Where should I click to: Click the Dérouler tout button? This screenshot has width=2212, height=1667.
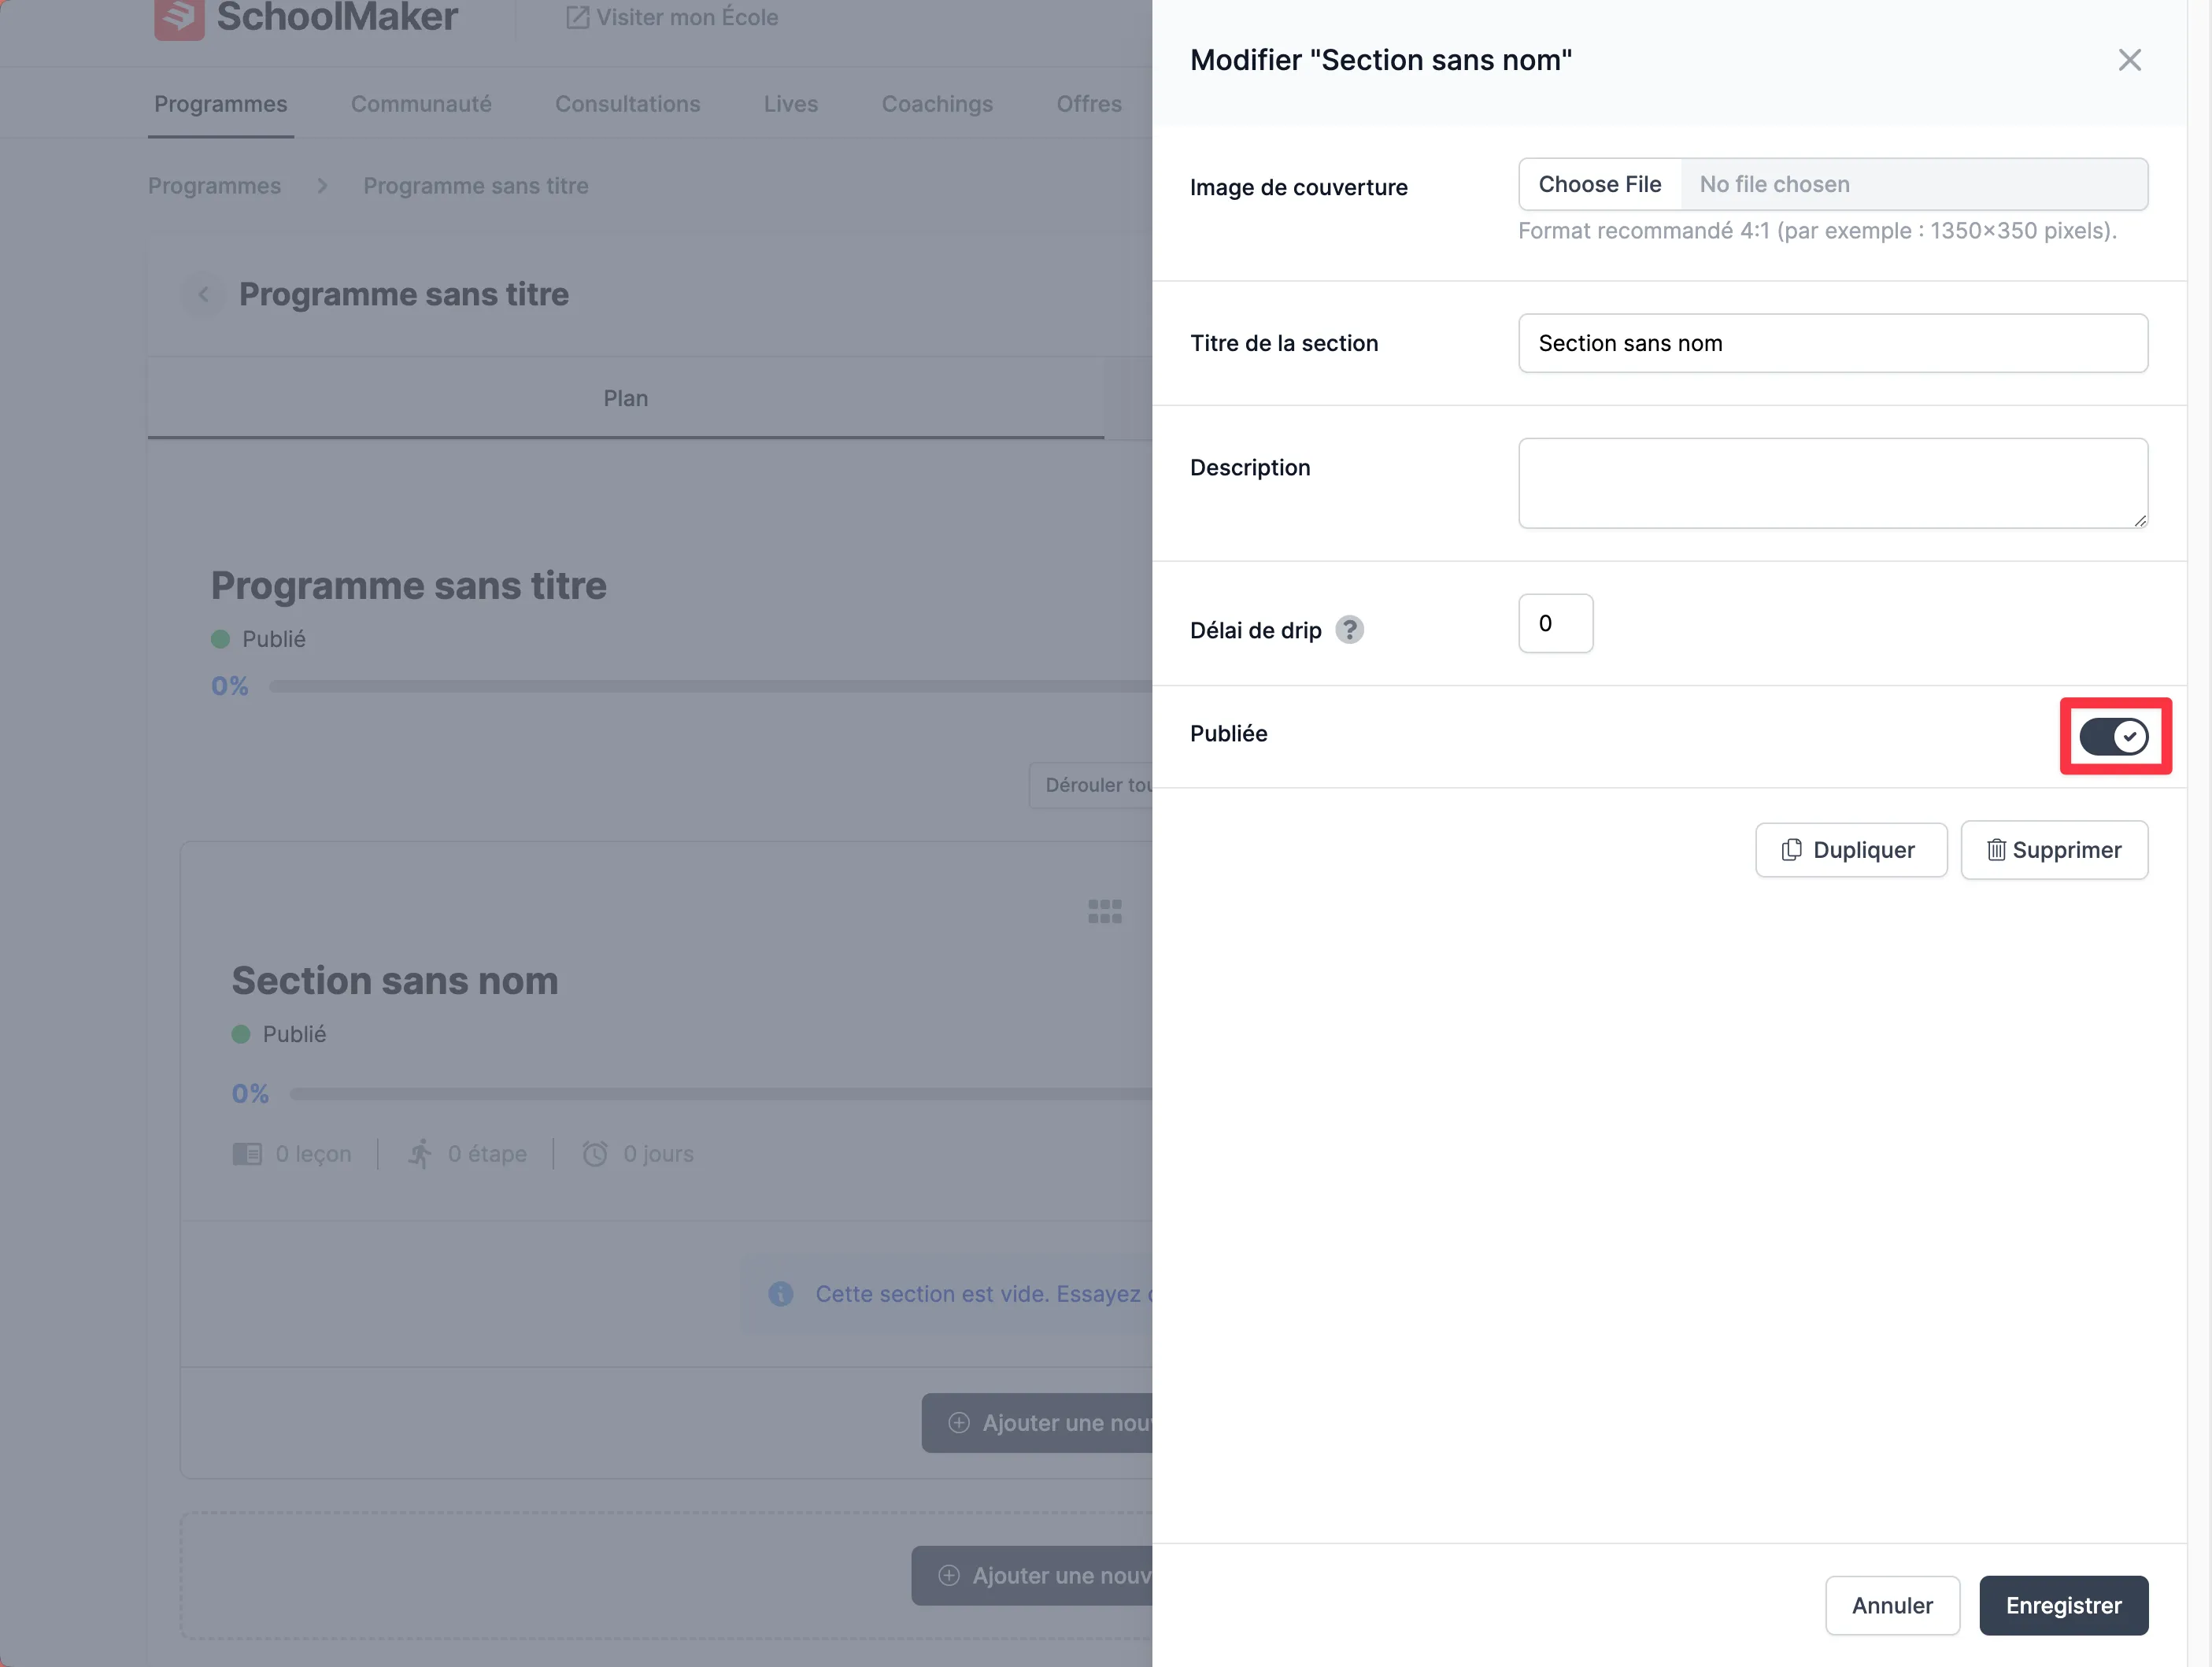coord(1092,785)
